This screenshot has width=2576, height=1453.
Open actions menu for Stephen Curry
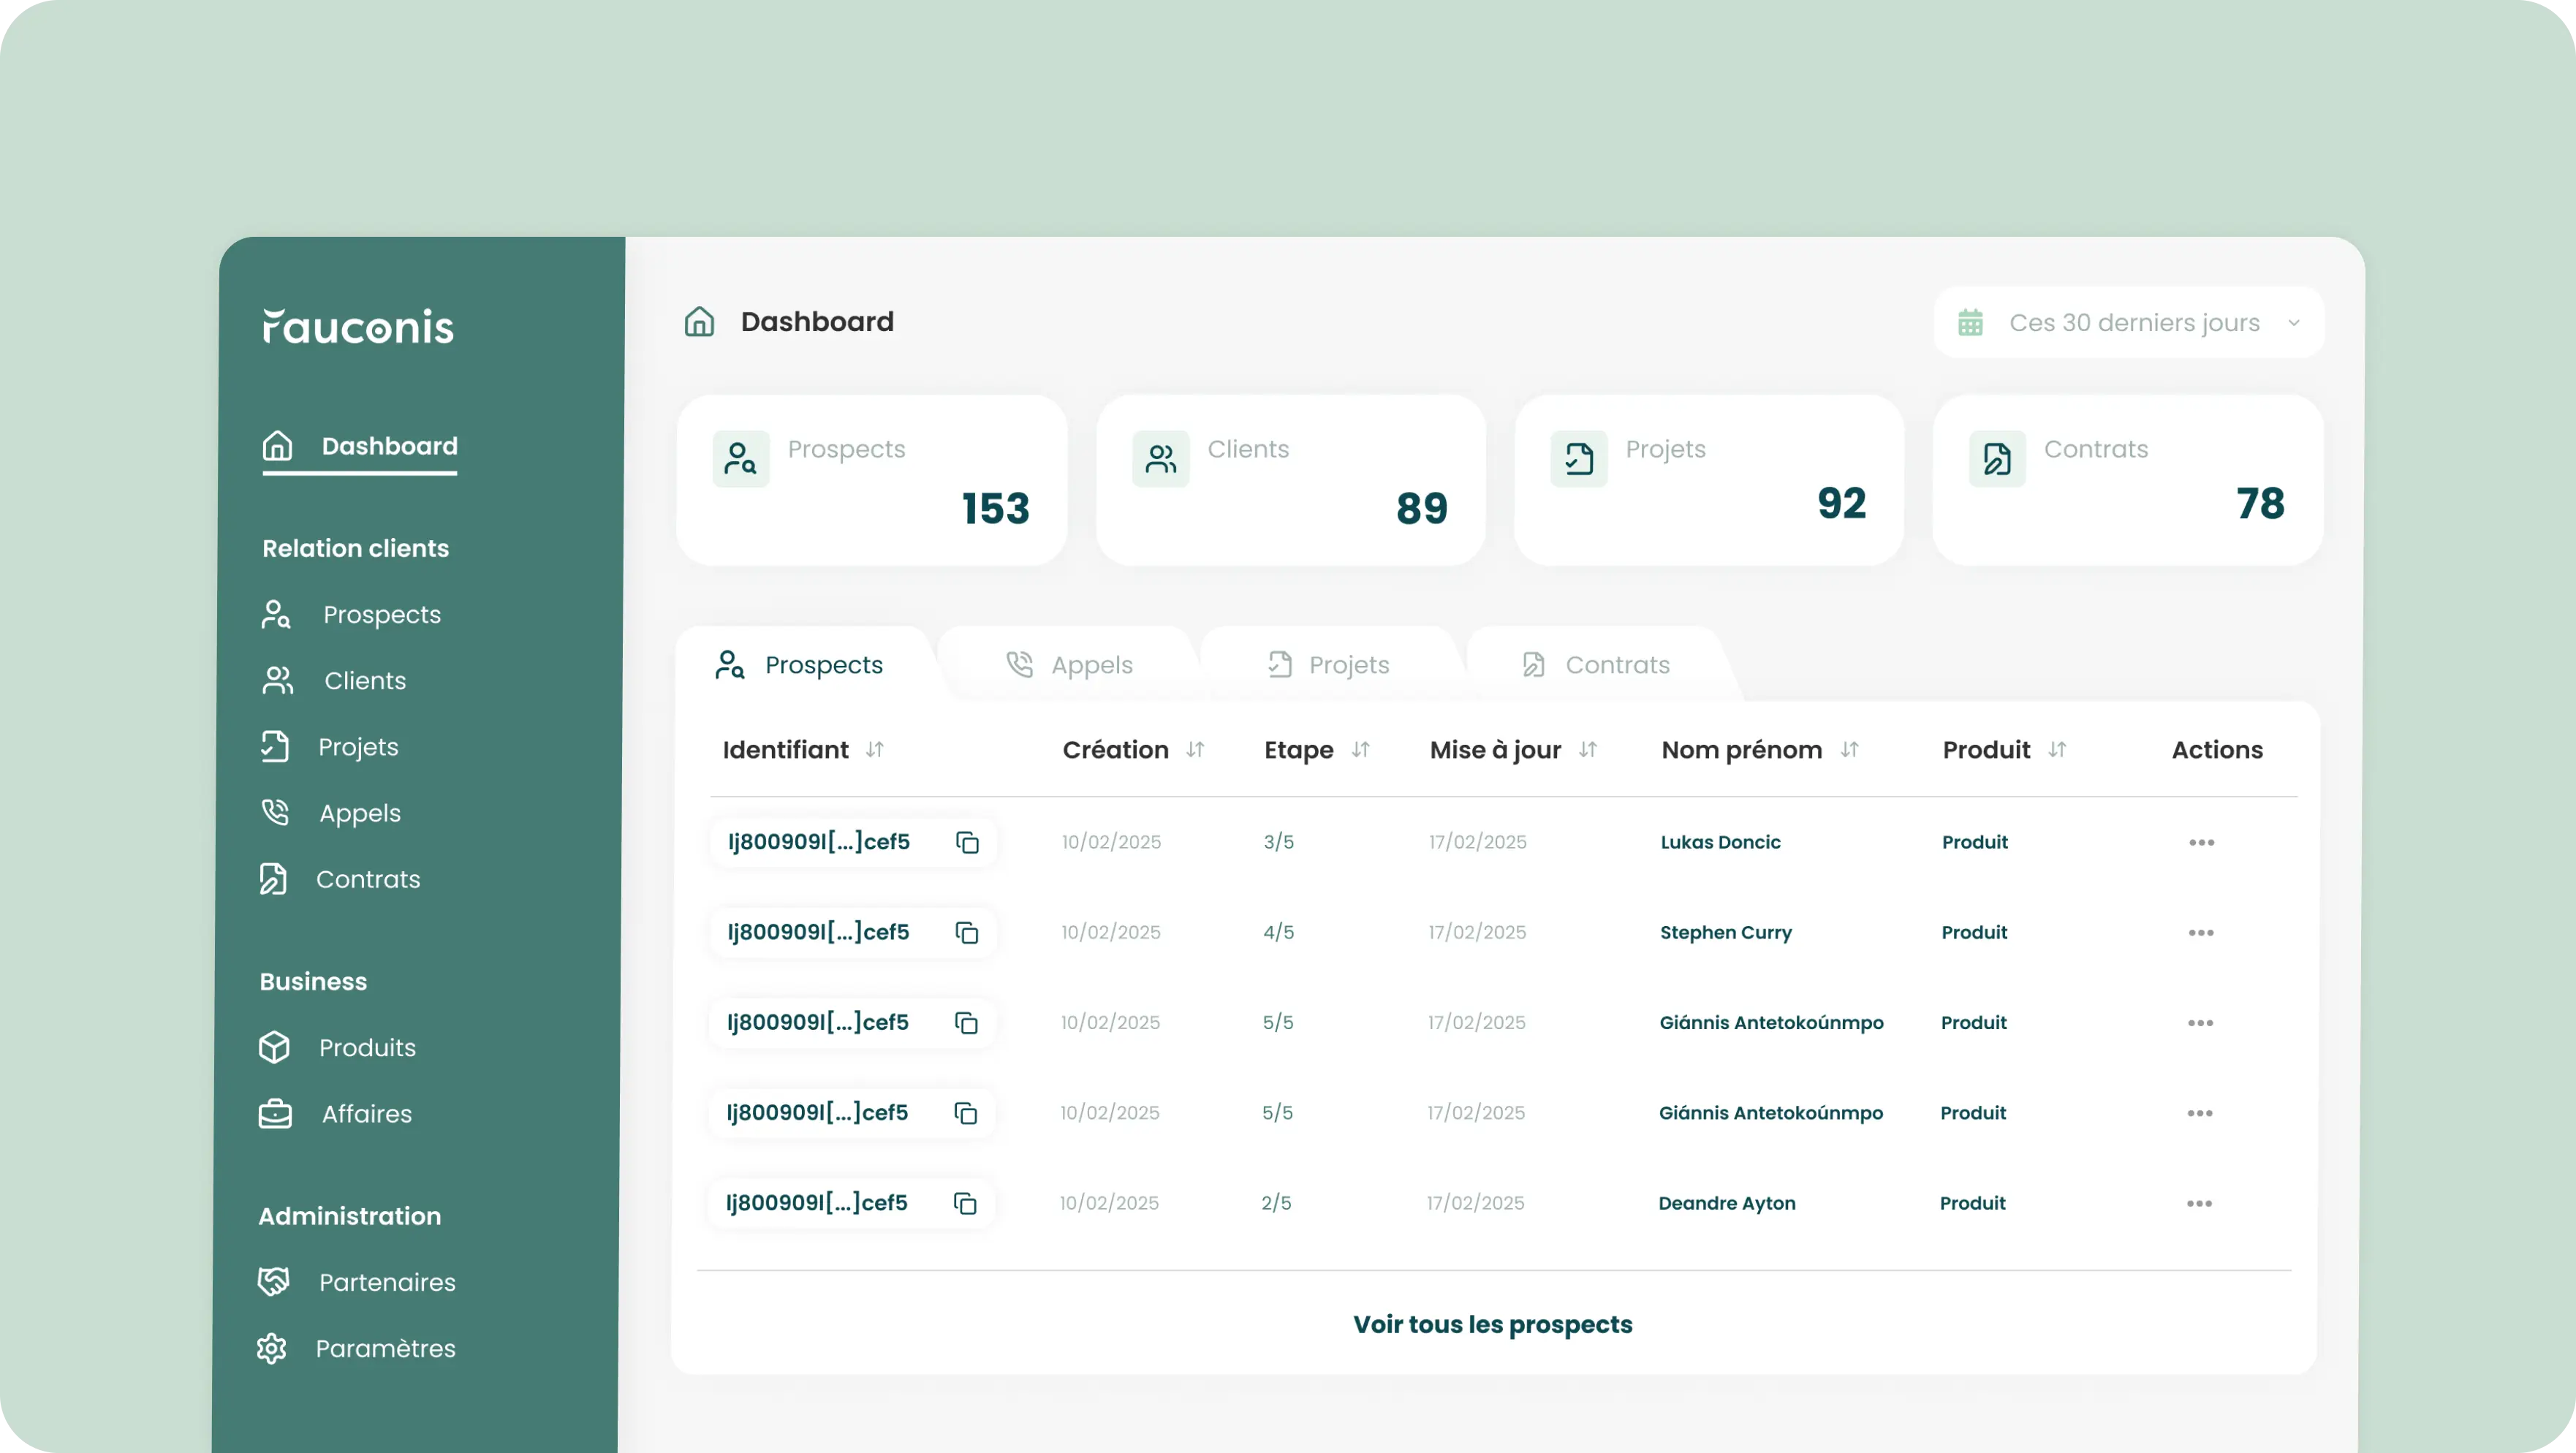2200,932
